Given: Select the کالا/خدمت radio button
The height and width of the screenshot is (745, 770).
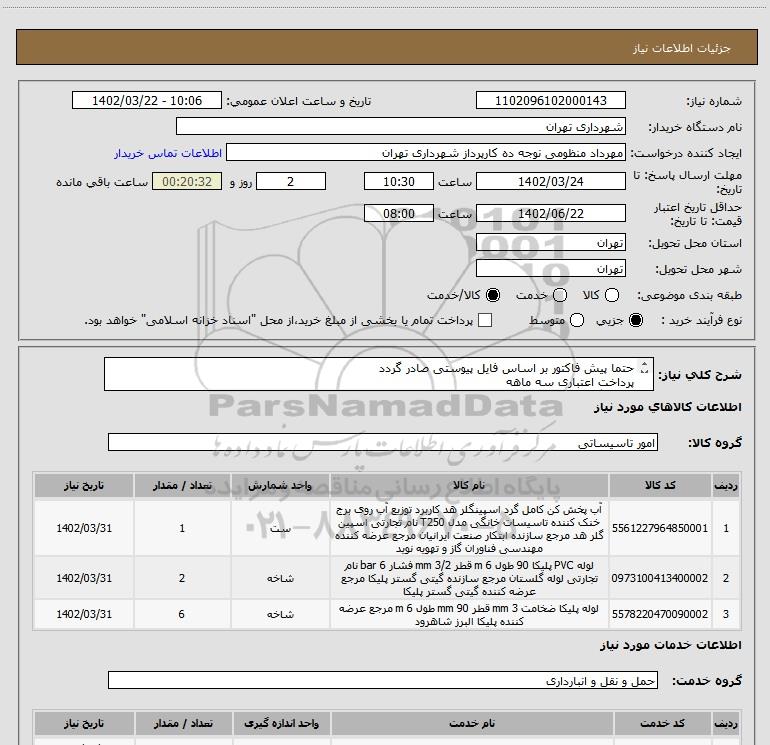Looking at the screenshot, I should 493,295.
